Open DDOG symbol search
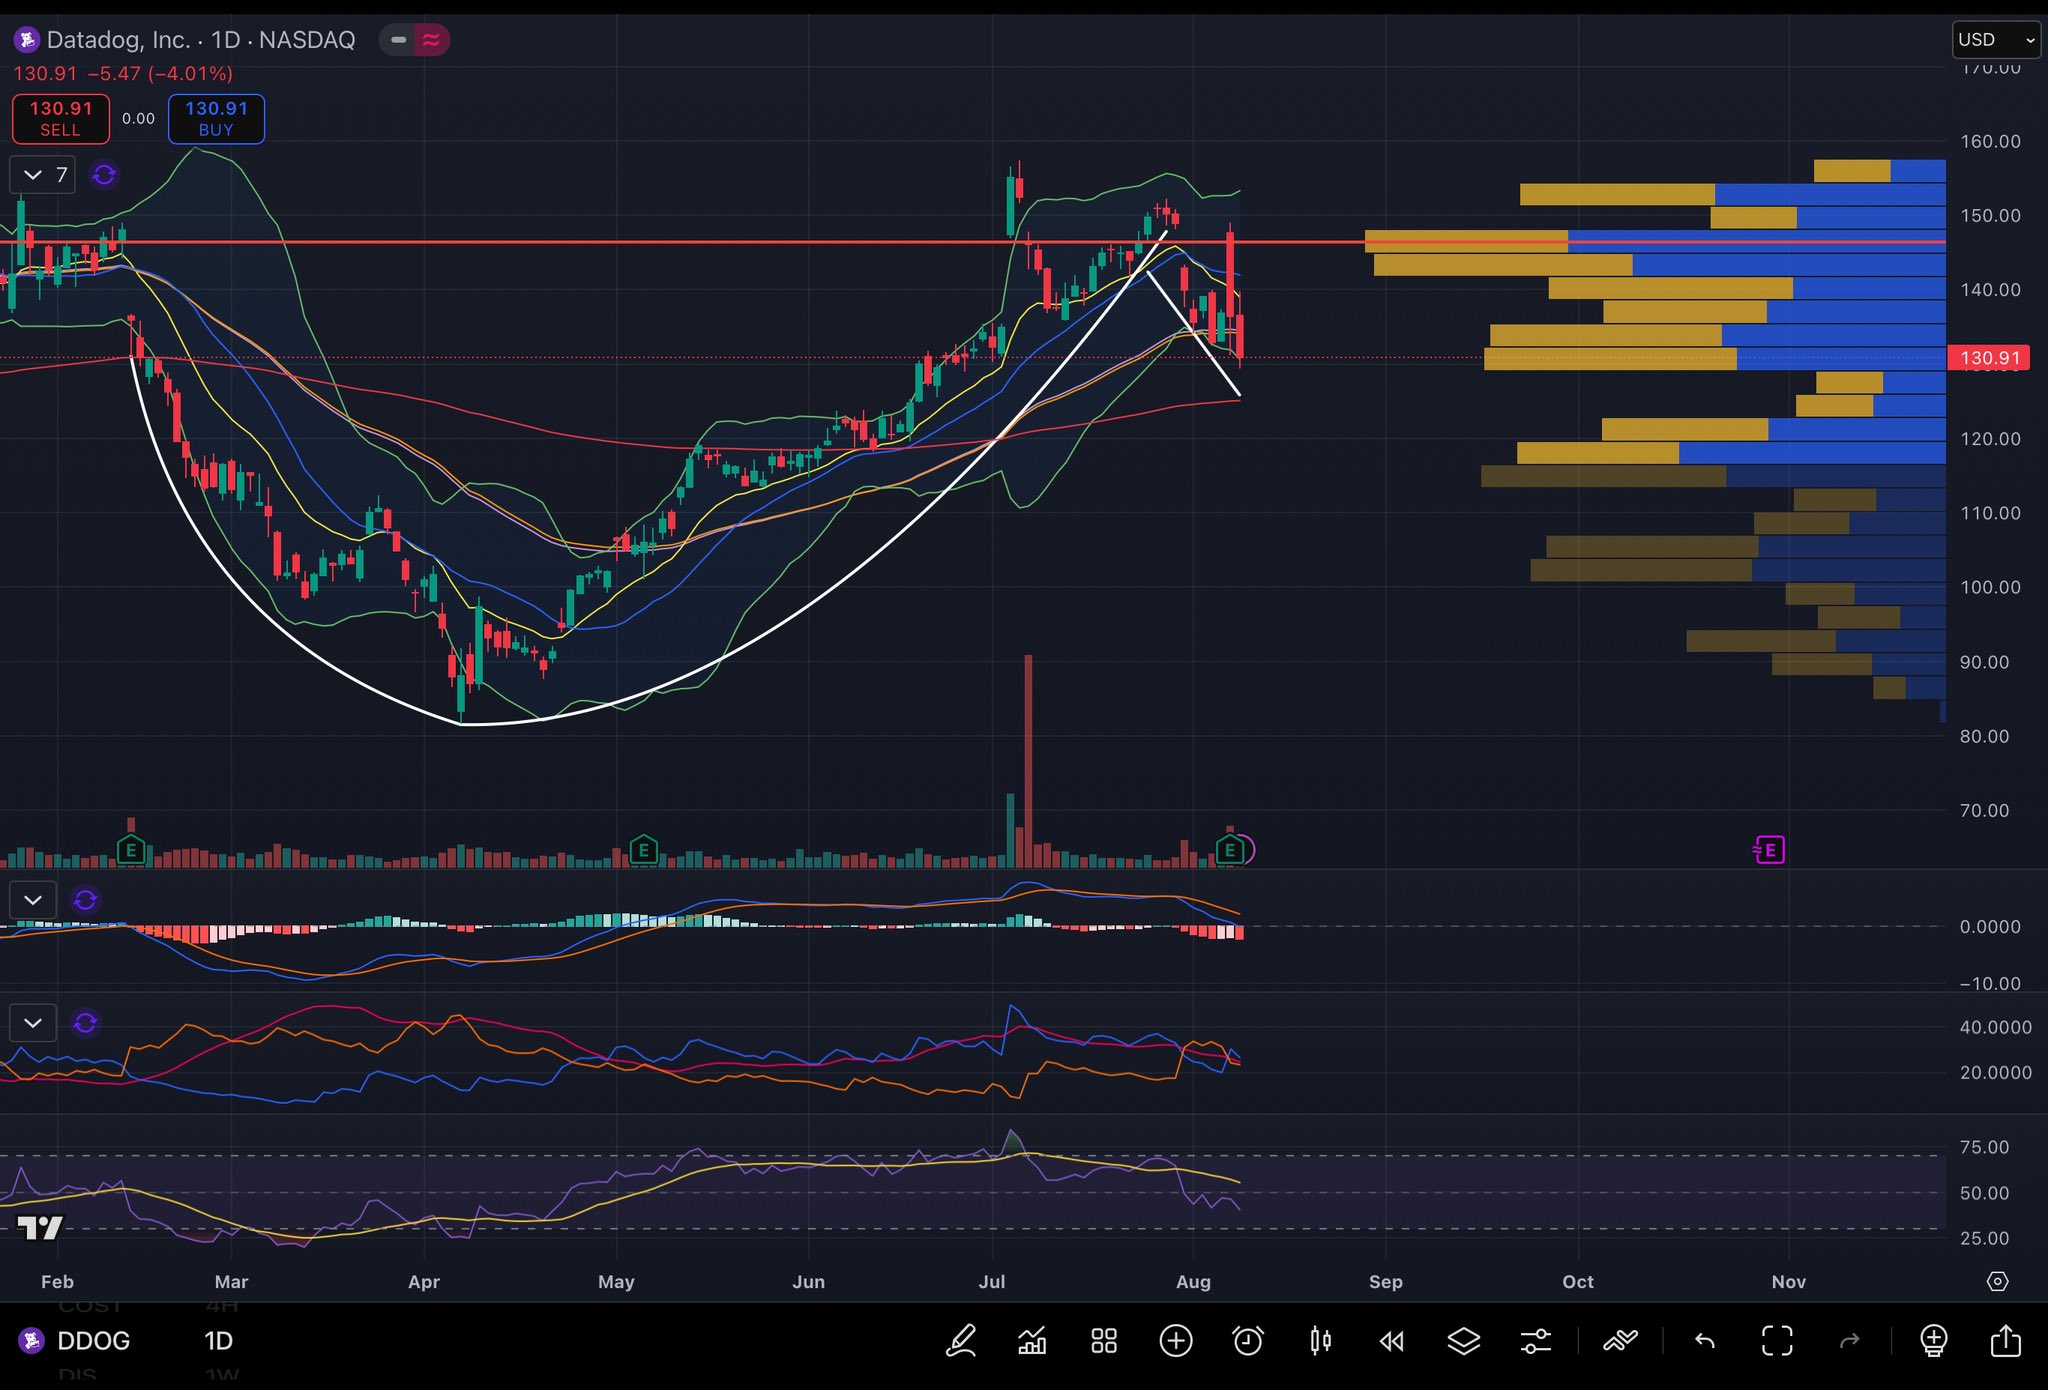This screenshot has width=2048, height=1390. (92, 1340)
